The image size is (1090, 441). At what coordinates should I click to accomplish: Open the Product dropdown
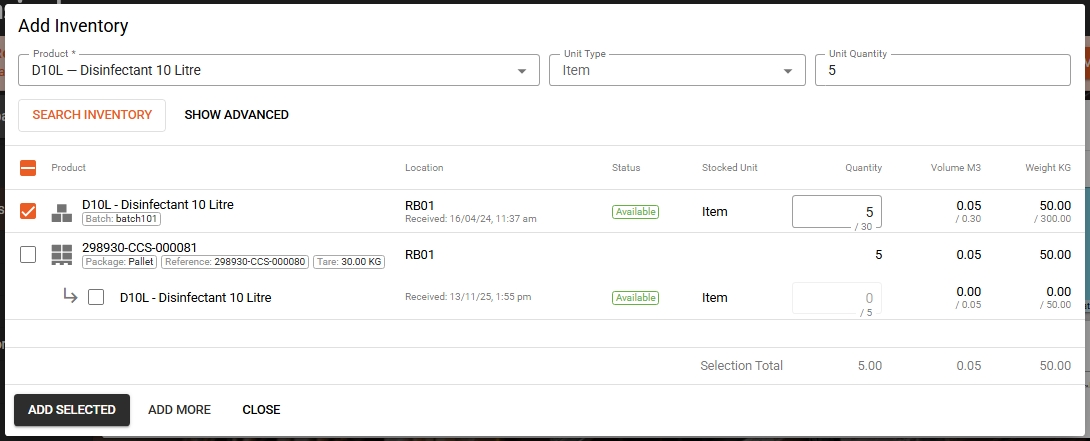click(279, 70)
